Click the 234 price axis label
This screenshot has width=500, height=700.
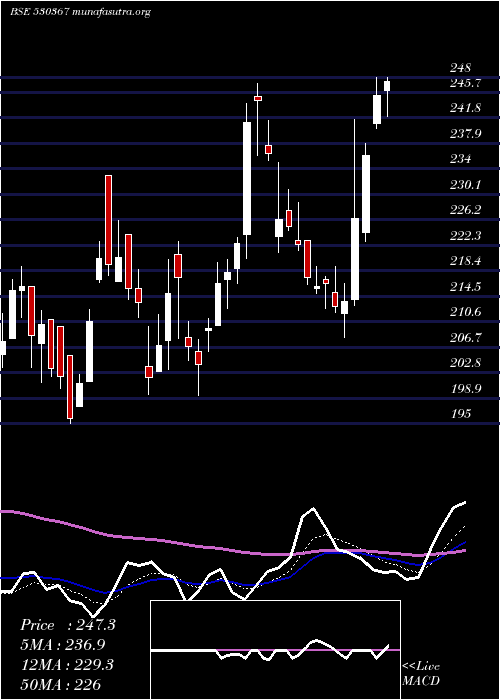[460, 159]
